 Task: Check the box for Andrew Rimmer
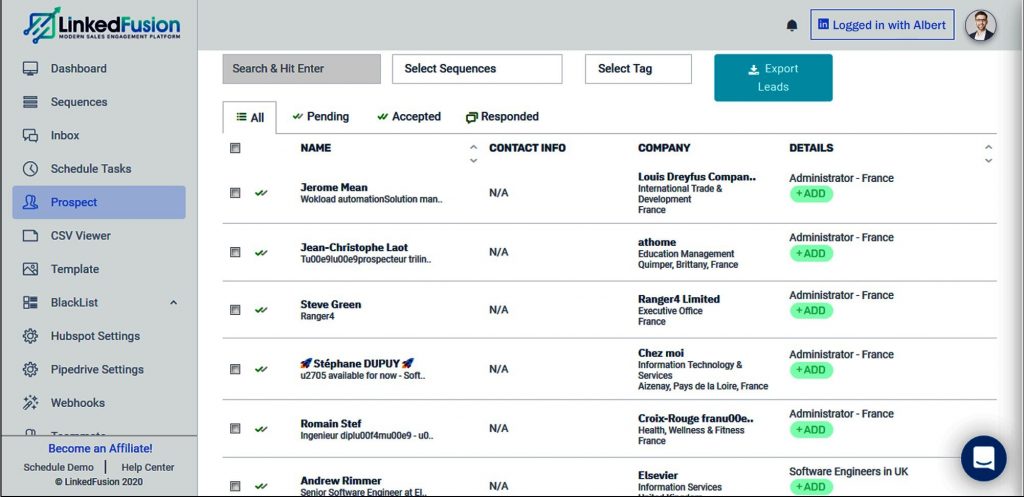[x=235, y=486]
